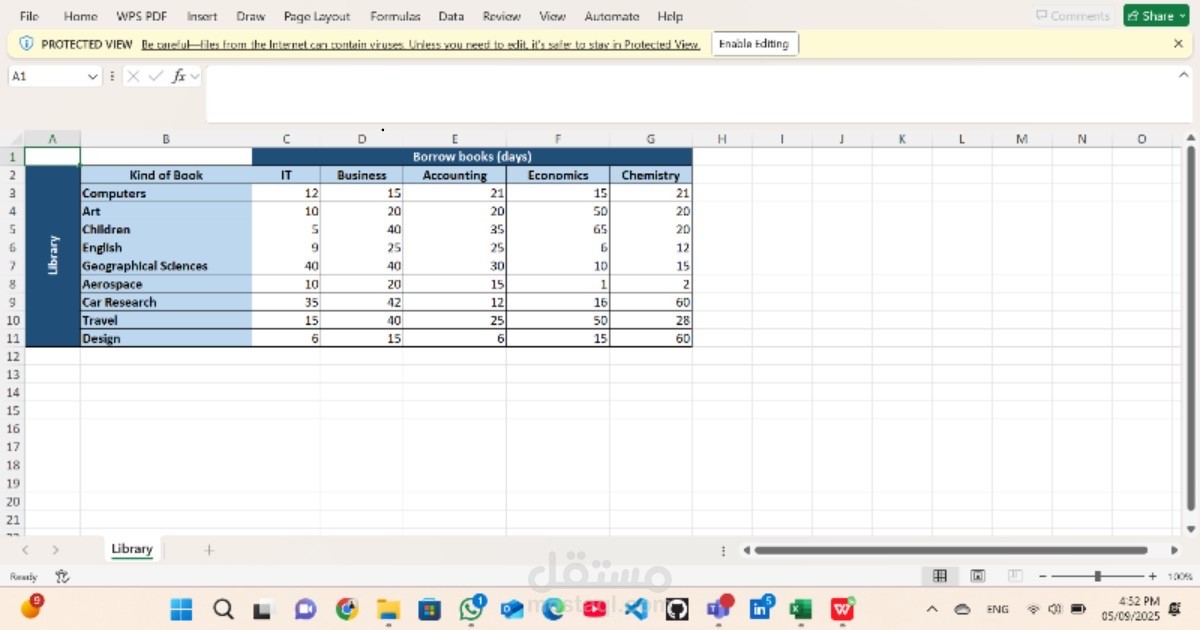The width and height of the screenshot is (1200, 630).
Task: Open WhatsApp from the taskbar
Action: [472, 608]
